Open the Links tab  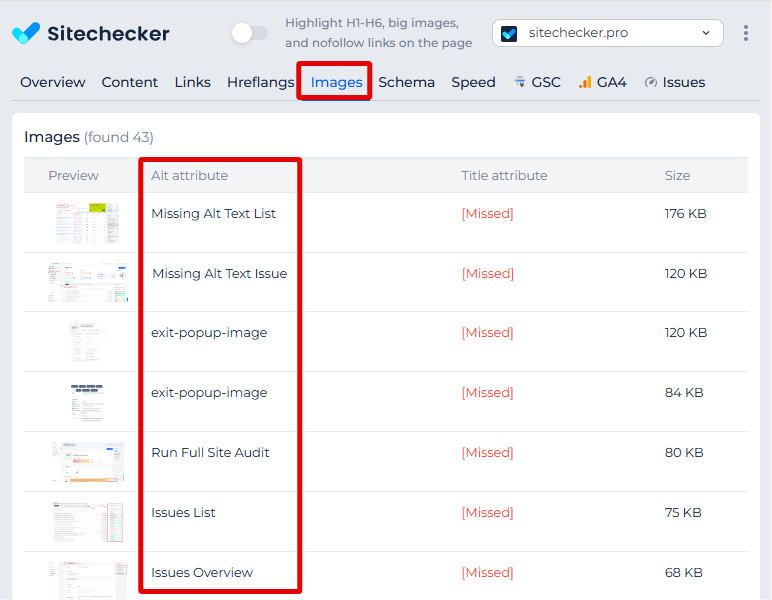coord(193,82)
